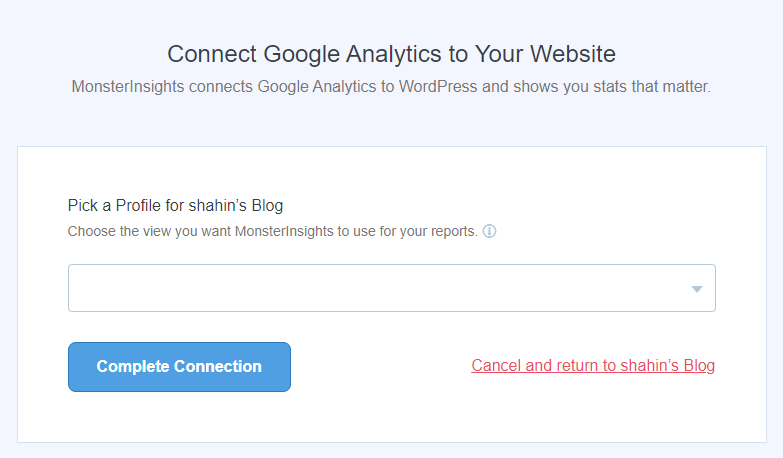Click the MonsterInsights subtitle text
The height and width of the screenshot is (458, 783).
tap(391, 86)
